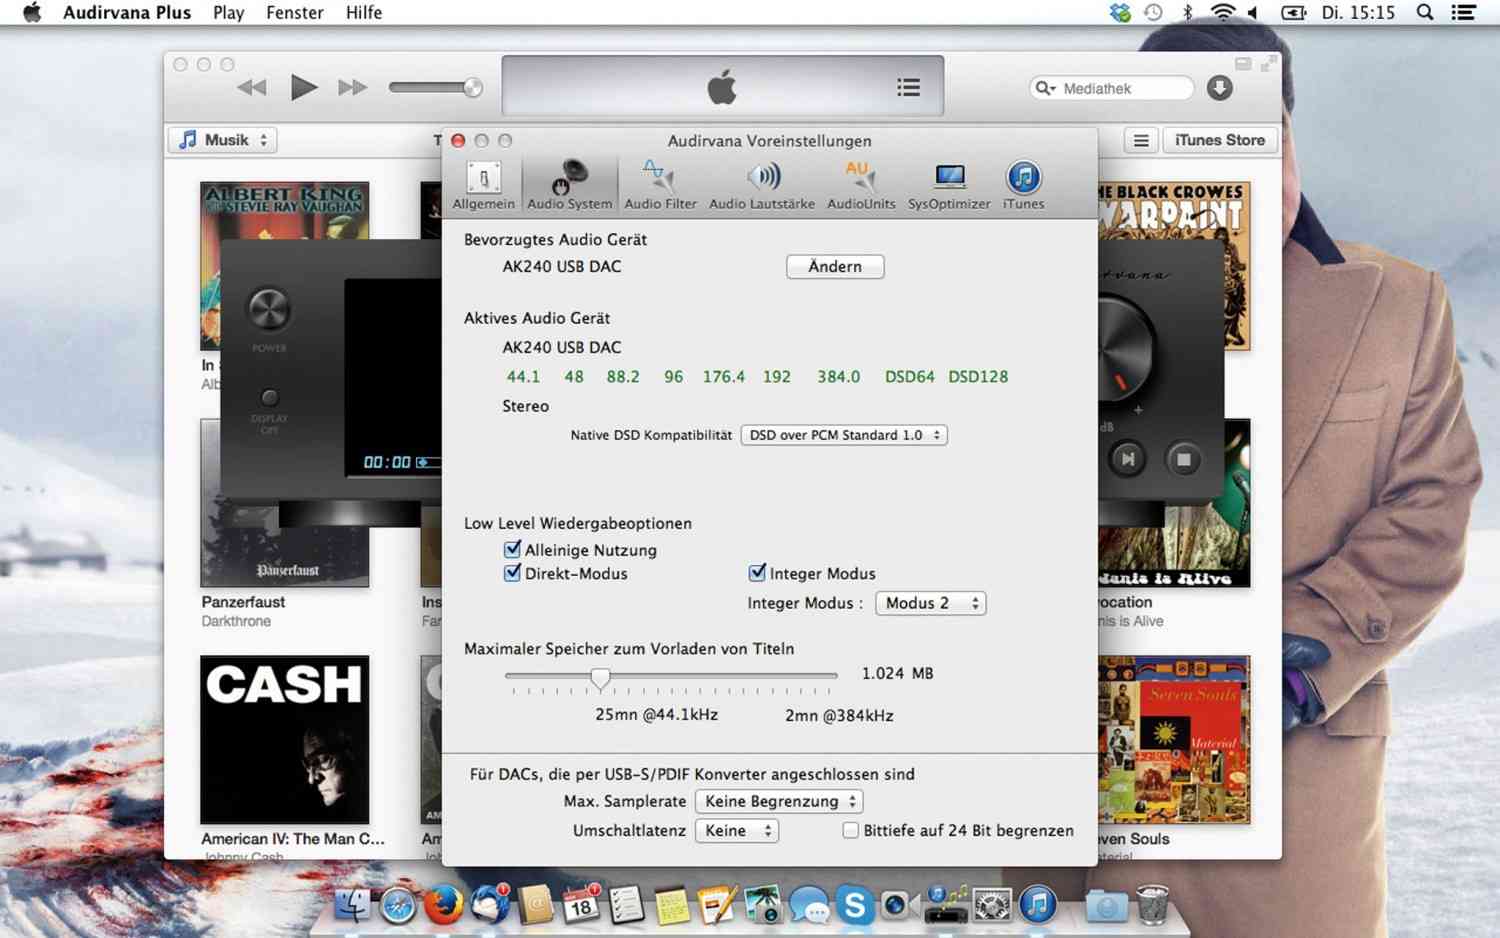Open Audirvana Plus from the Dock

click(x=946, y=904)
